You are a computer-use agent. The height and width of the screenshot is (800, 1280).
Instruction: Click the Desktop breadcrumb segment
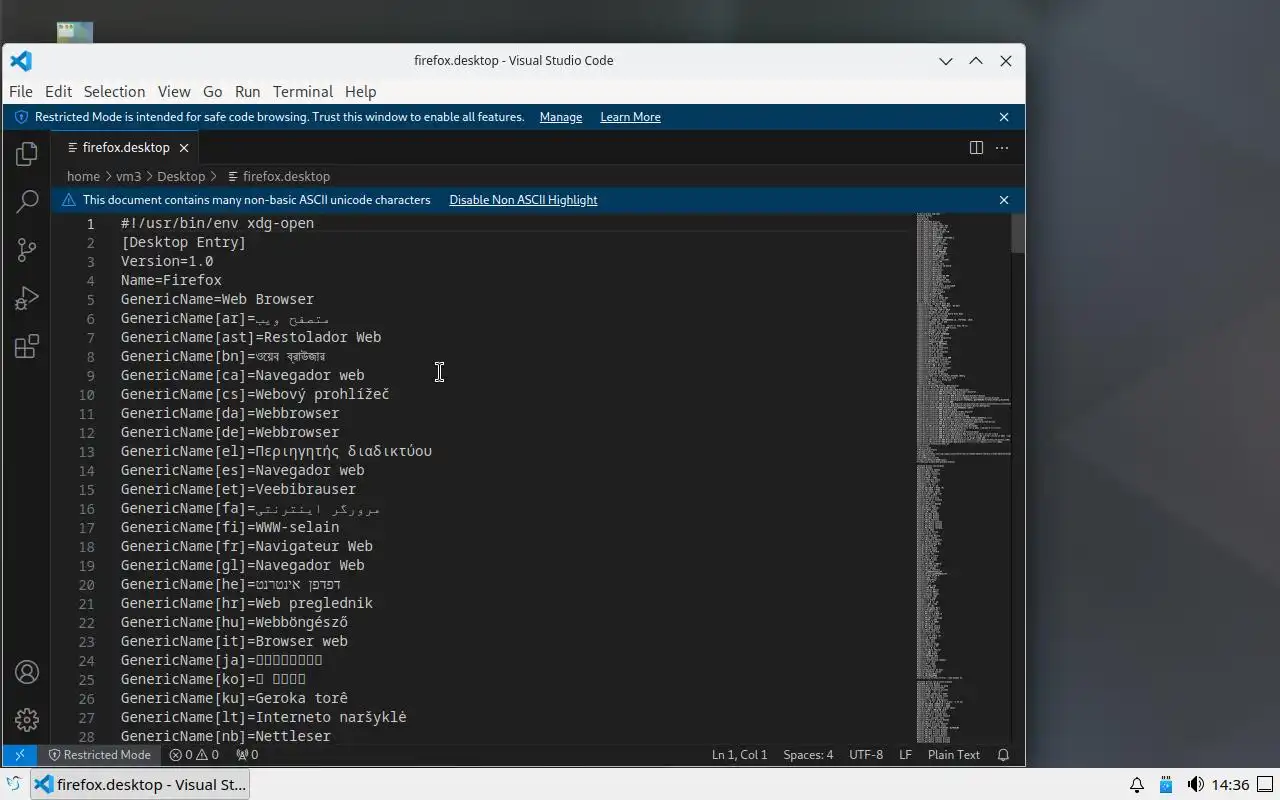pyautogui.click(x=181, y=176)
